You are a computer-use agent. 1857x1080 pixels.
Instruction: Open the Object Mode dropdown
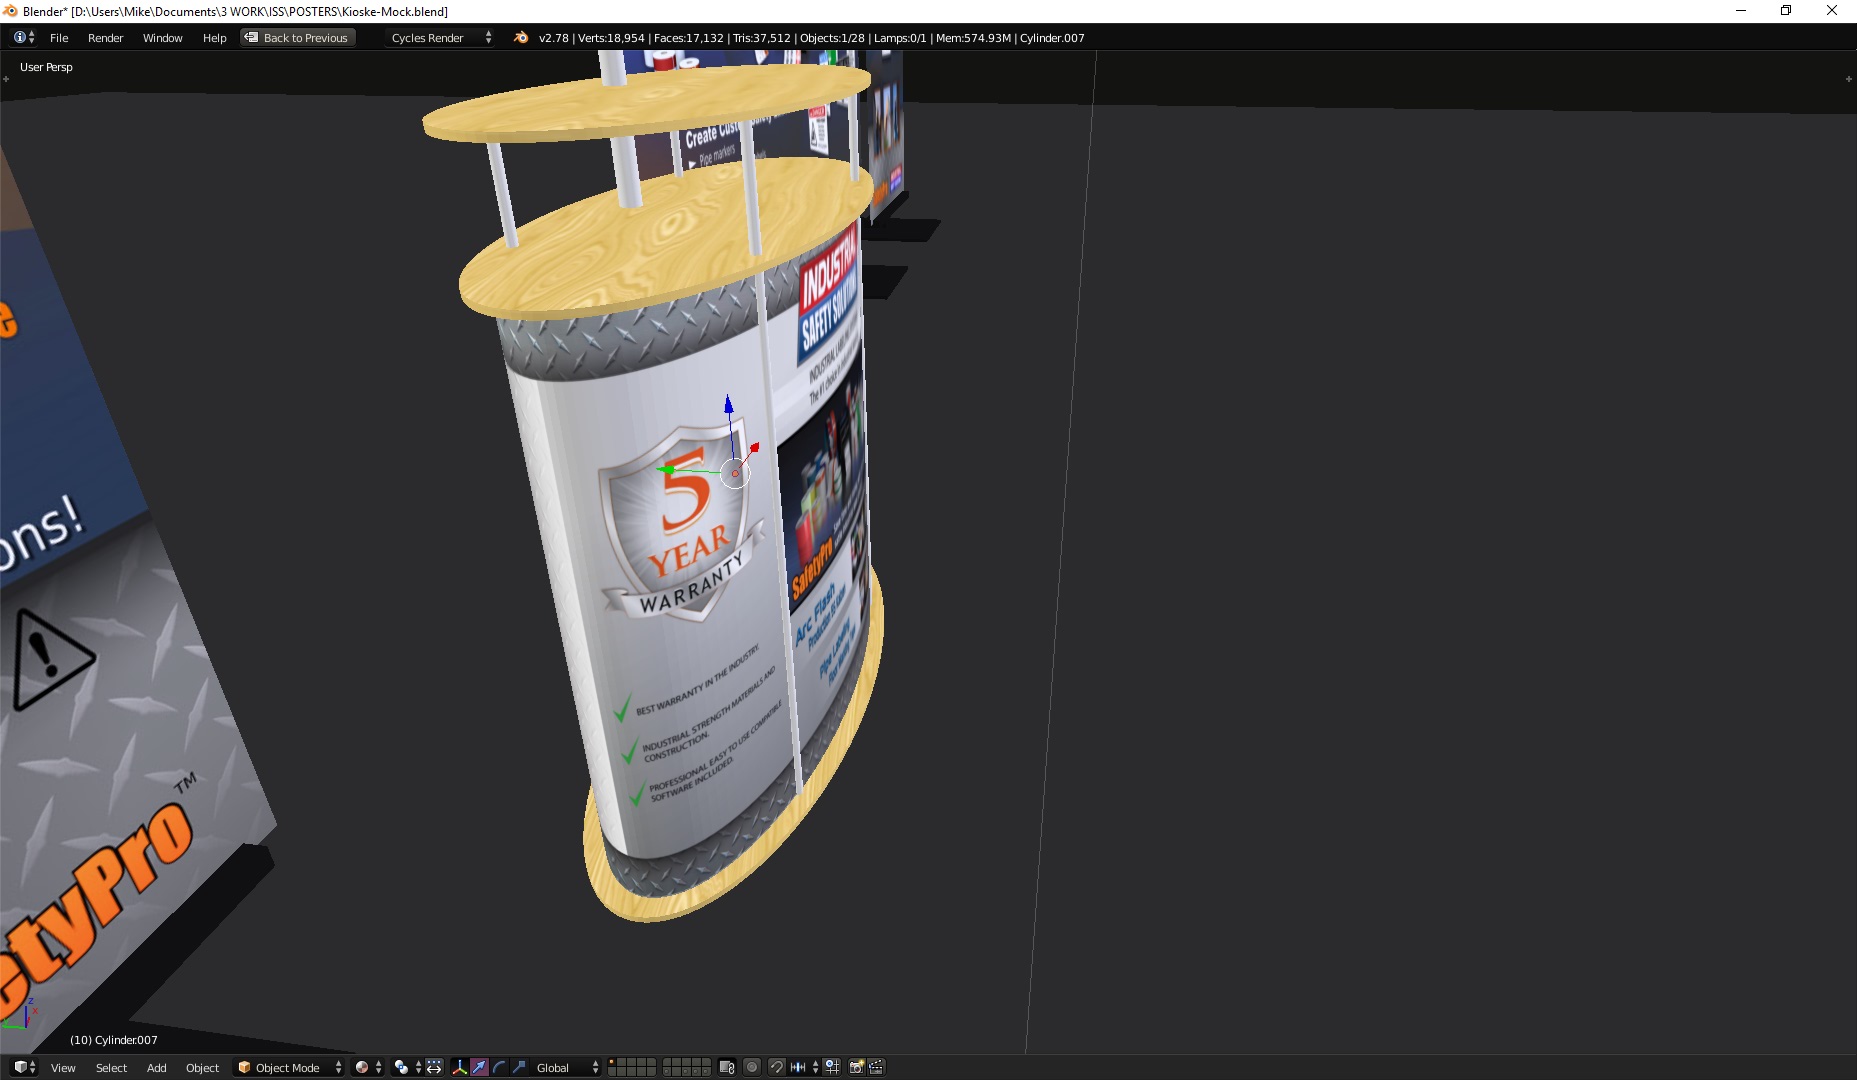coord(289,1068)
